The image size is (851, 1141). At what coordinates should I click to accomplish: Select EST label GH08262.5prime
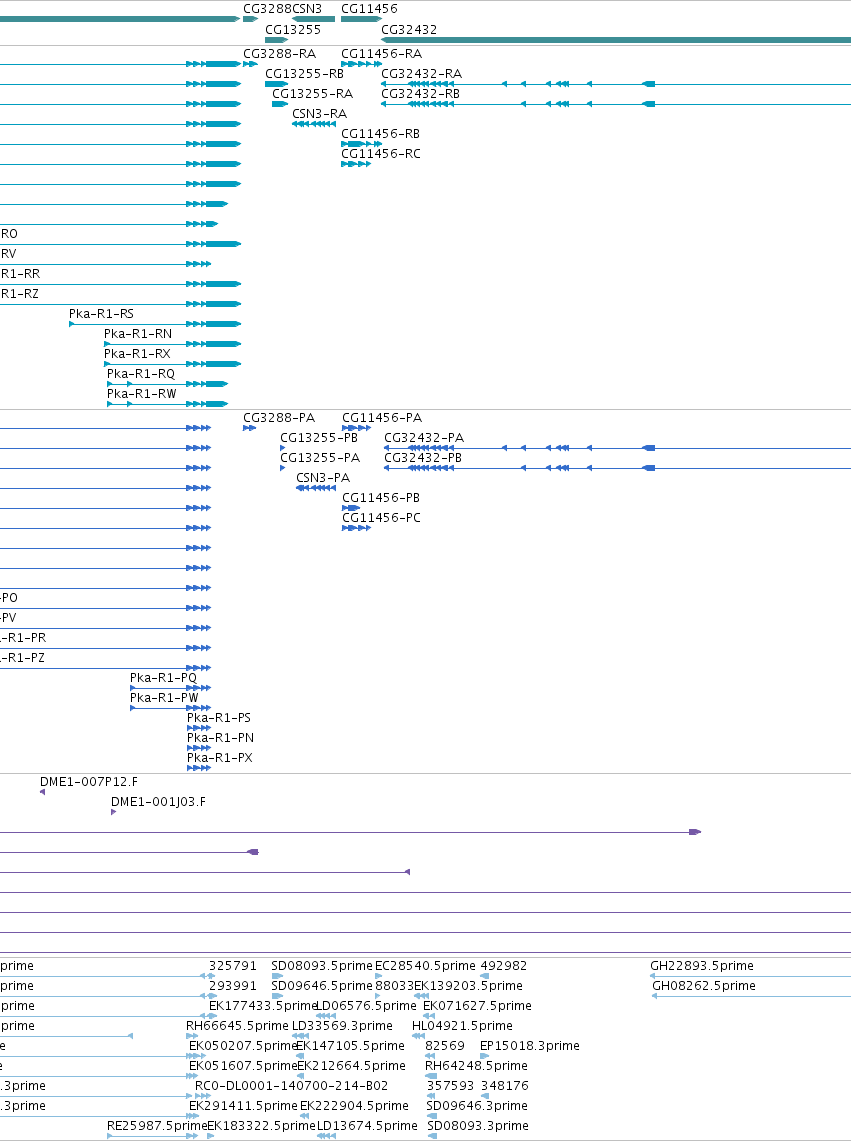(704, 986)
